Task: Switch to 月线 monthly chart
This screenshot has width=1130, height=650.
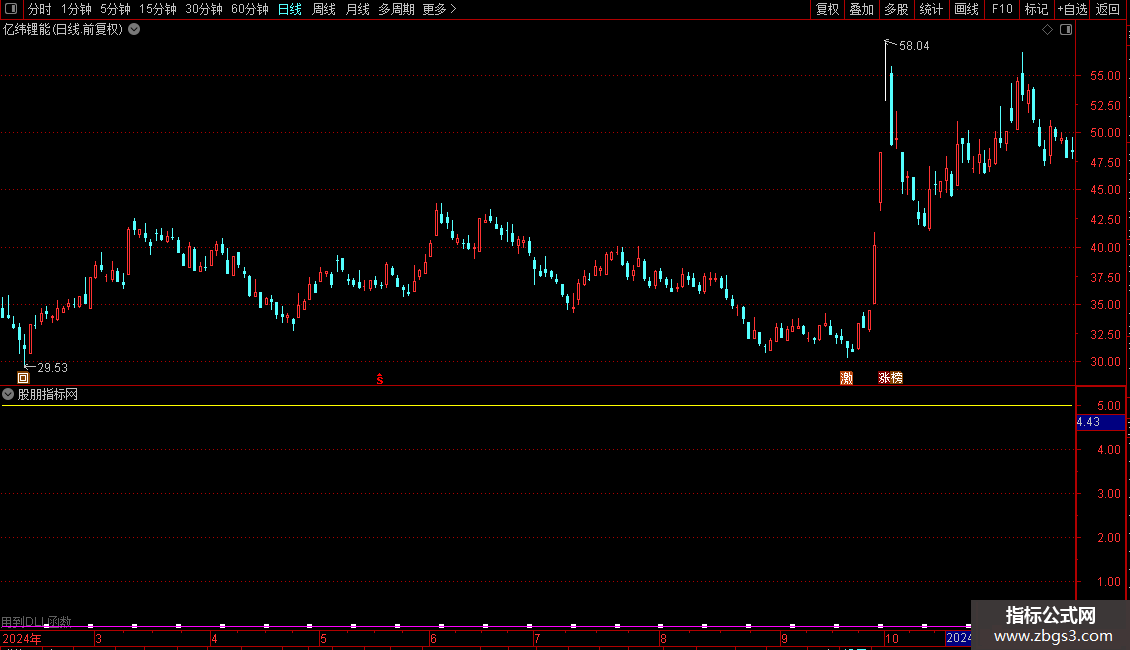Action: click(357, 9)
